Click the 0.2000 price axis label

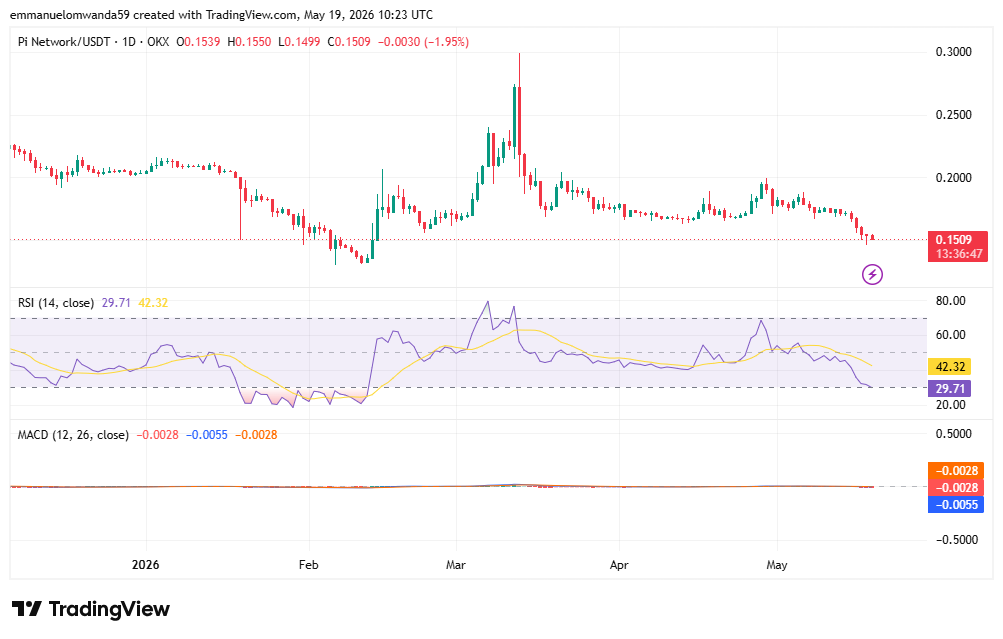coord(953,178)
